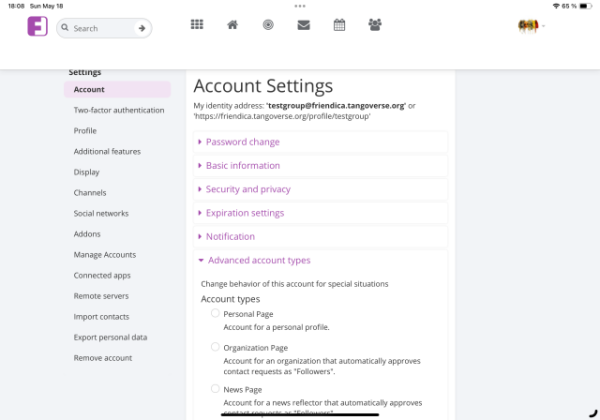Open Remote servers page
This screenshot has height=420, width=600.
point(101,296)
